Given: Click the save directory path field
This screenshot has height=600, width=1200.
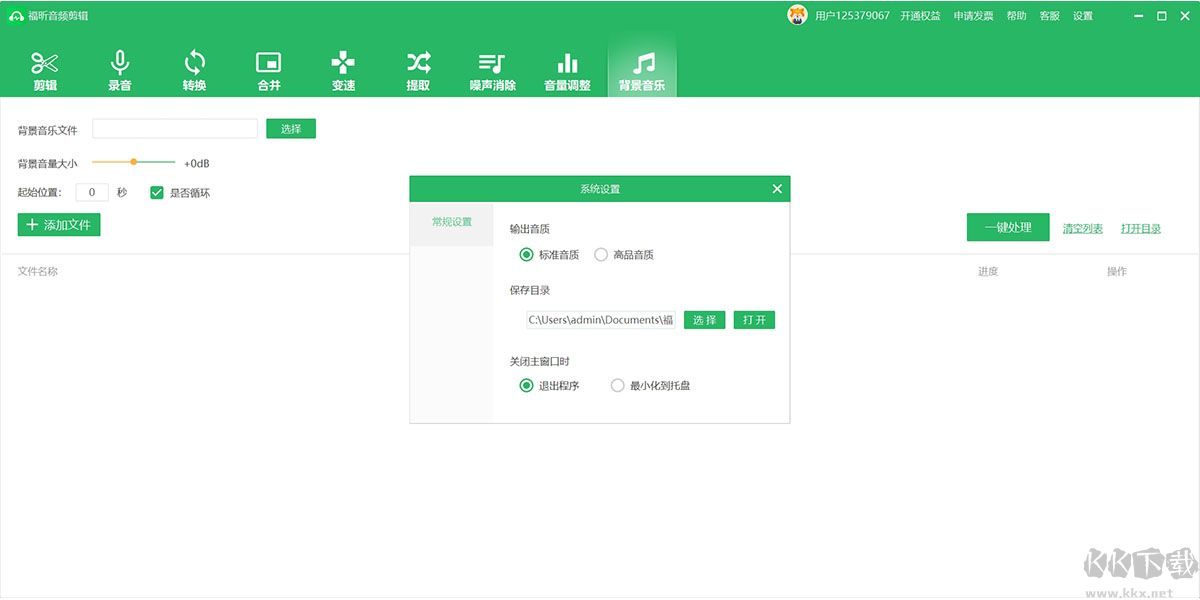Looking at the screenshot, I should coord(600,320).
